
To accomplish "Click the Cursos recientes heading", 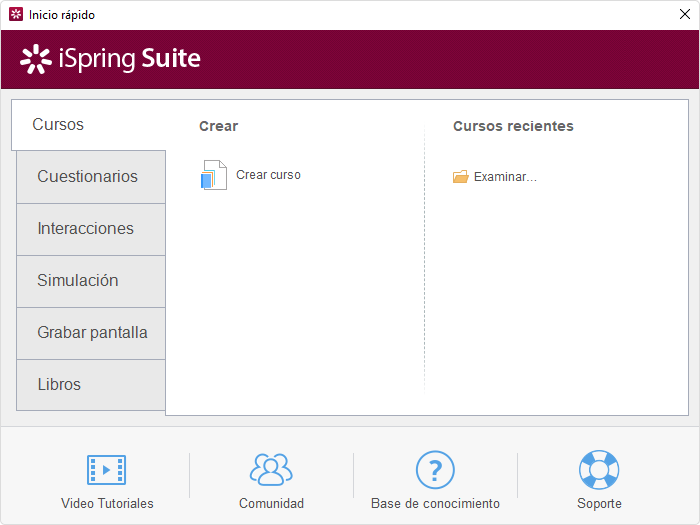I will click(513, 126).
